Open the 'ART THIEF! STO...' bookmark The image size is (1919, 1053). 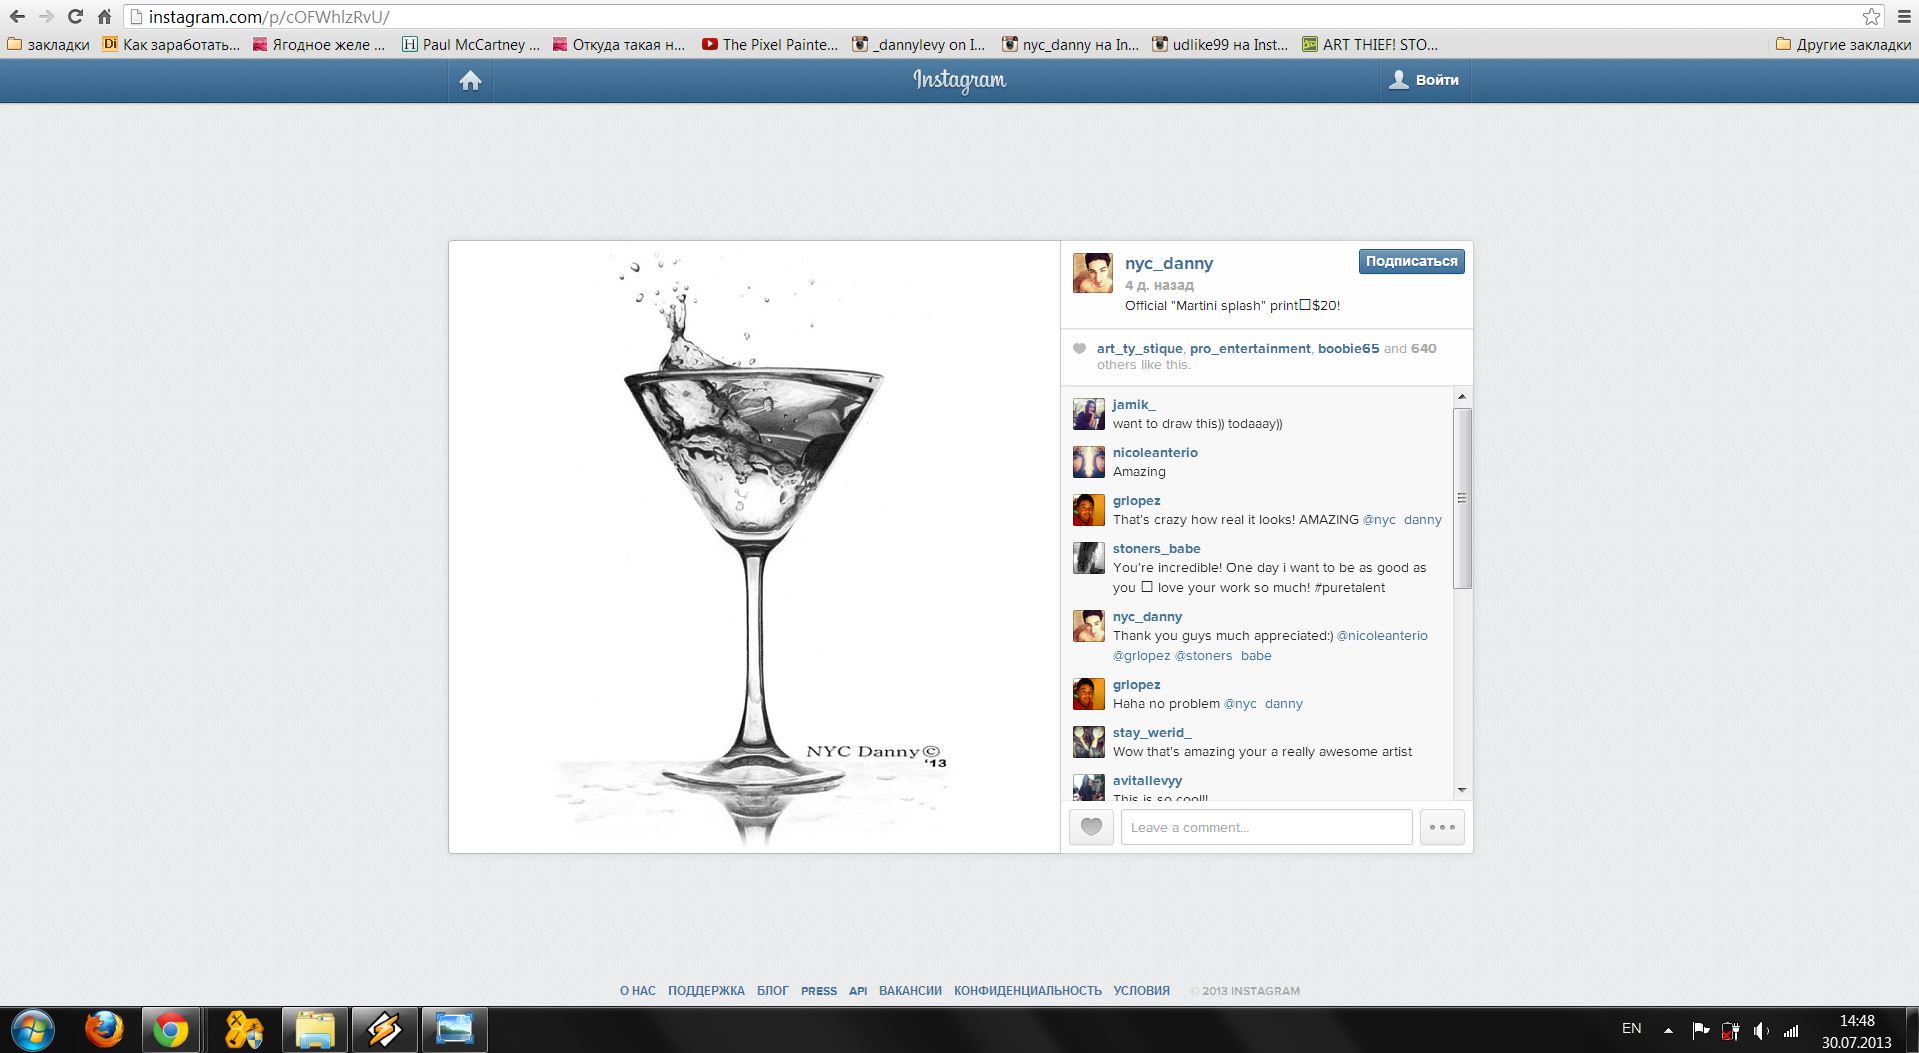pos(1370,45)
